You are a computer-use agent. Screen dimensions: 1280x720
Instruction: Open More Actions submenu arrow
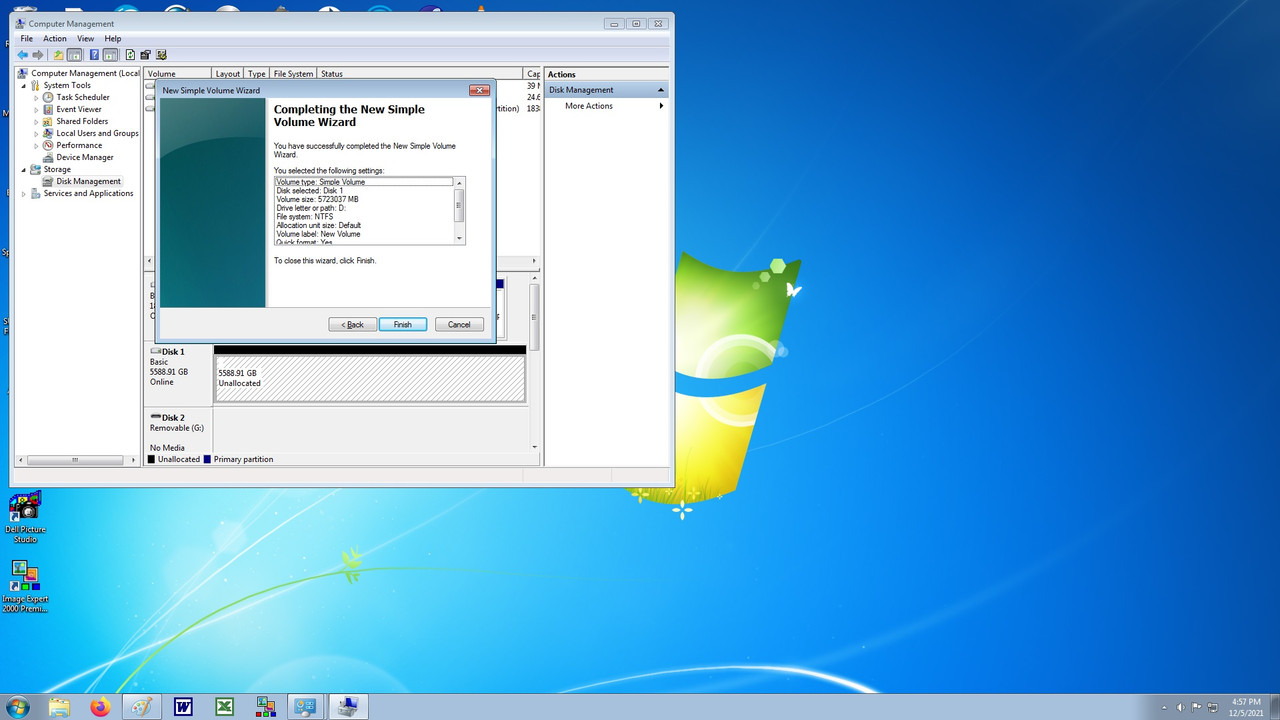(x=661, y=106)
